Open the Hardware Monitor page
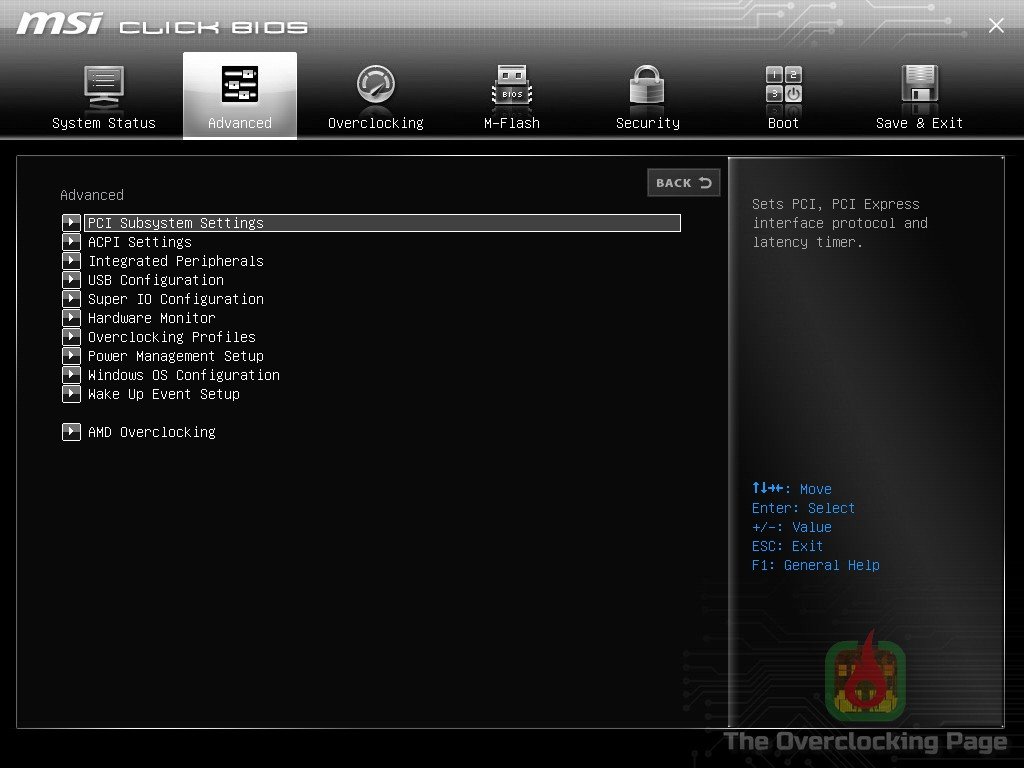The image size is (1024, 768). 151,317
